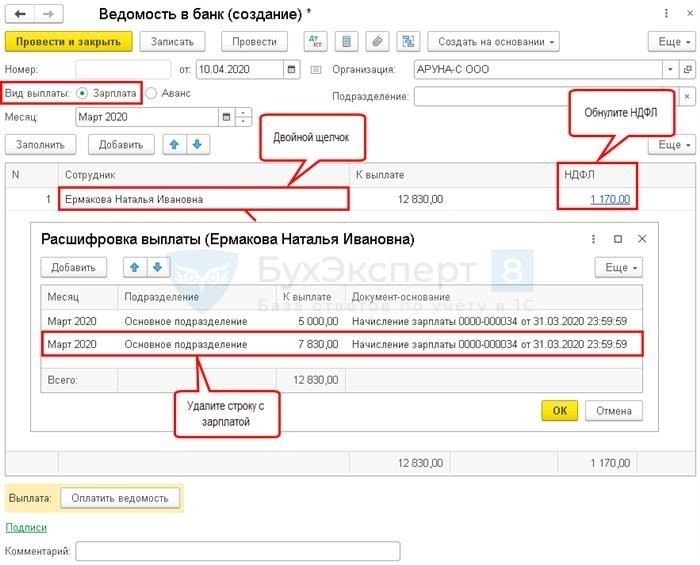The image size is (700, 565).
Task: Select Аванс payment type
Action: click(x=151, y=93)
